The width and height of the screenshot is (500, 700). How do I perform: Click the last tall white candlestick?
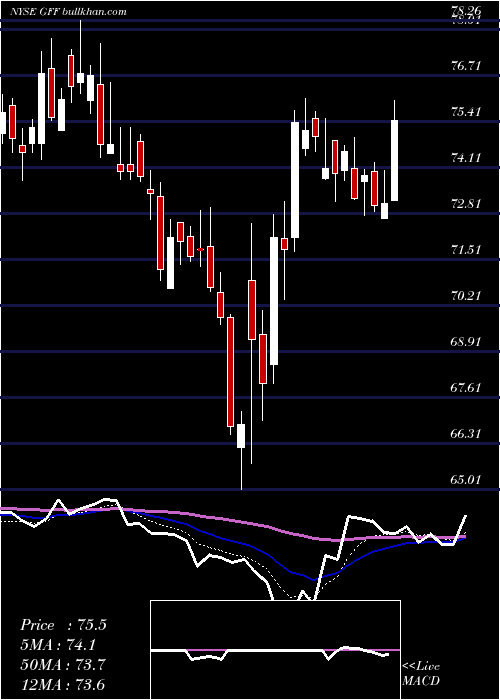tap(395, 160)
